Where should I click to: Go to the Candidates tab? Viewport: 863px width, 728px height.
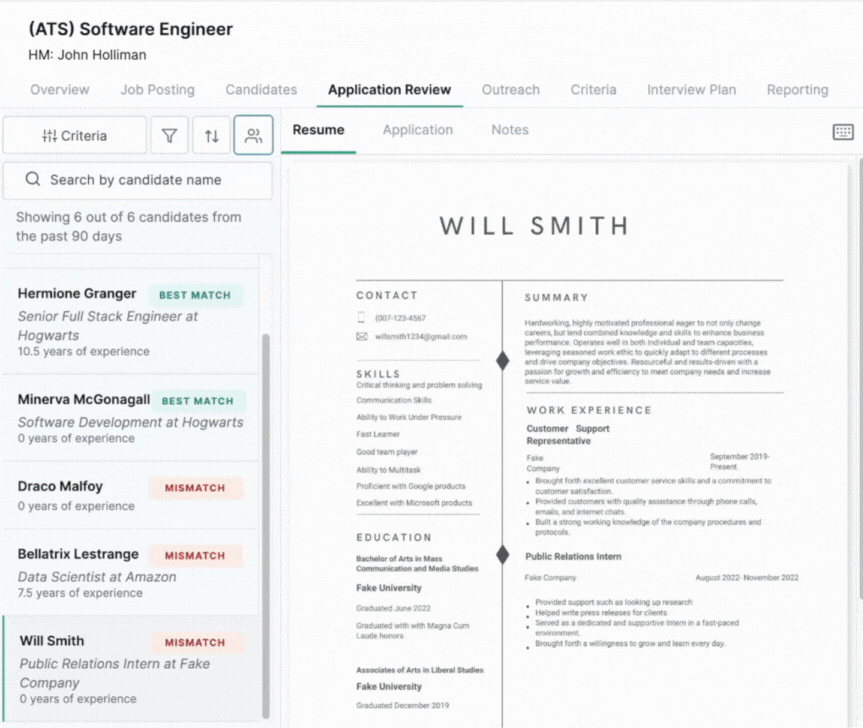261,90
